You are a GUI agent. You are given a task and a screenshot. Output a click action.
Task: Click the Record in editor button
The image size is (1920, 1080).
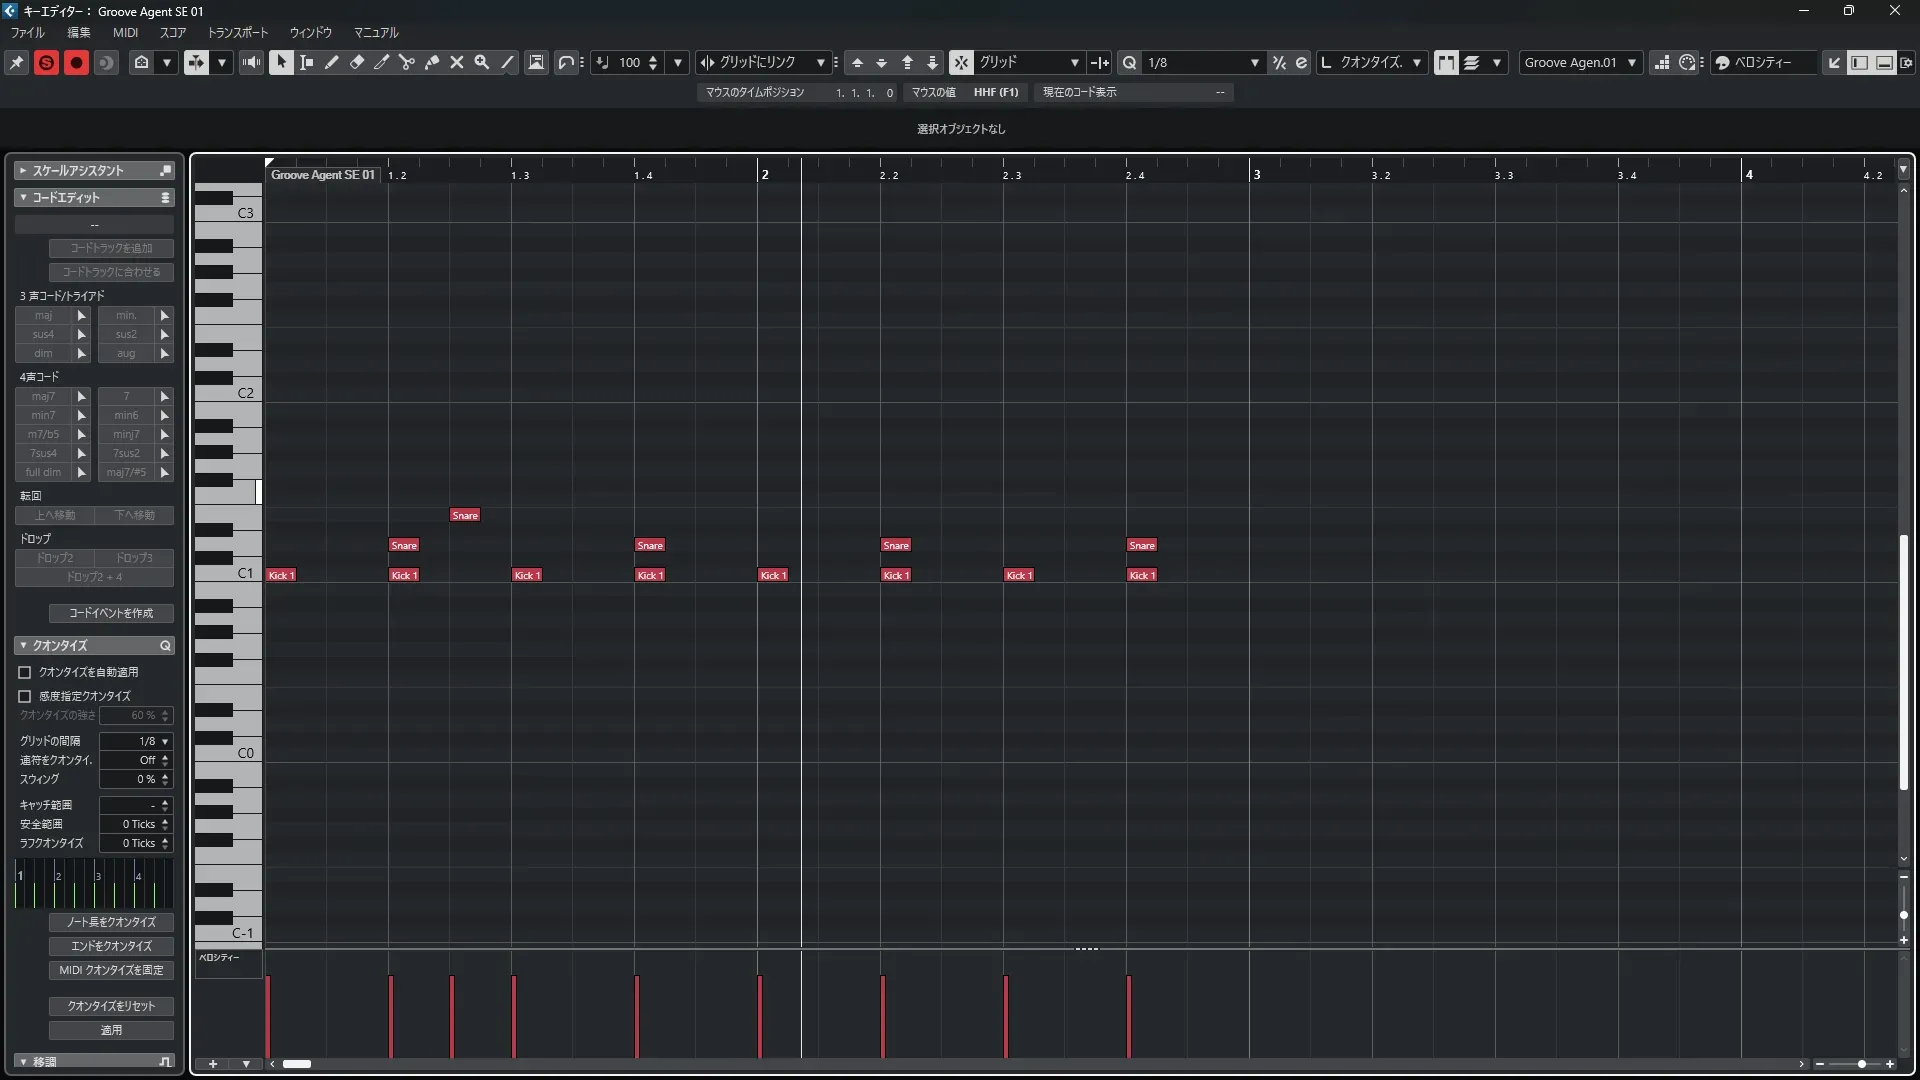coord(76,62)
